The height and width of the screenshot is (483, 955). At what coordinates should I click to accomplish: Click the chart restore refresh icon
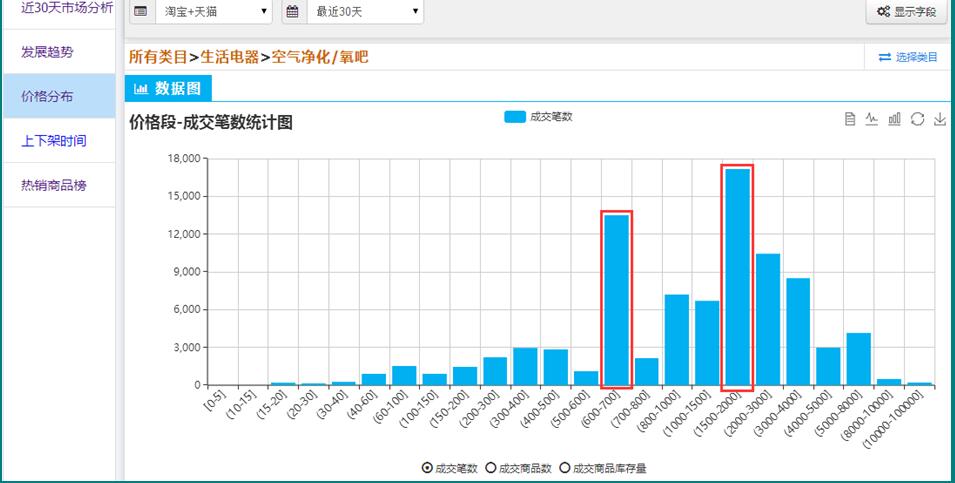click(x=917, y=120)
